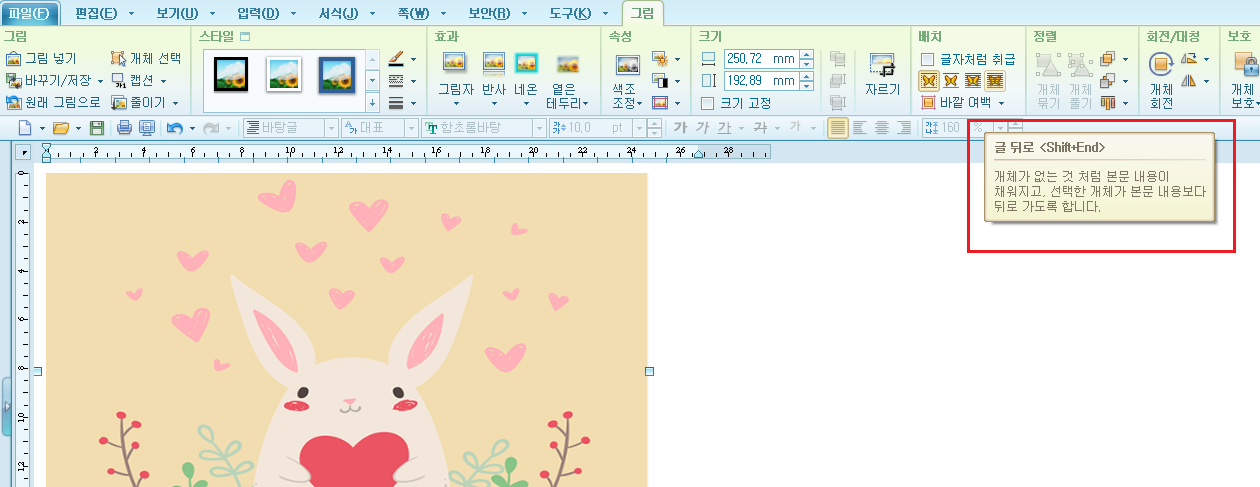Open picture line color picker icon
The width and height of the screenshot is (1260, 487).
[394, 59]
